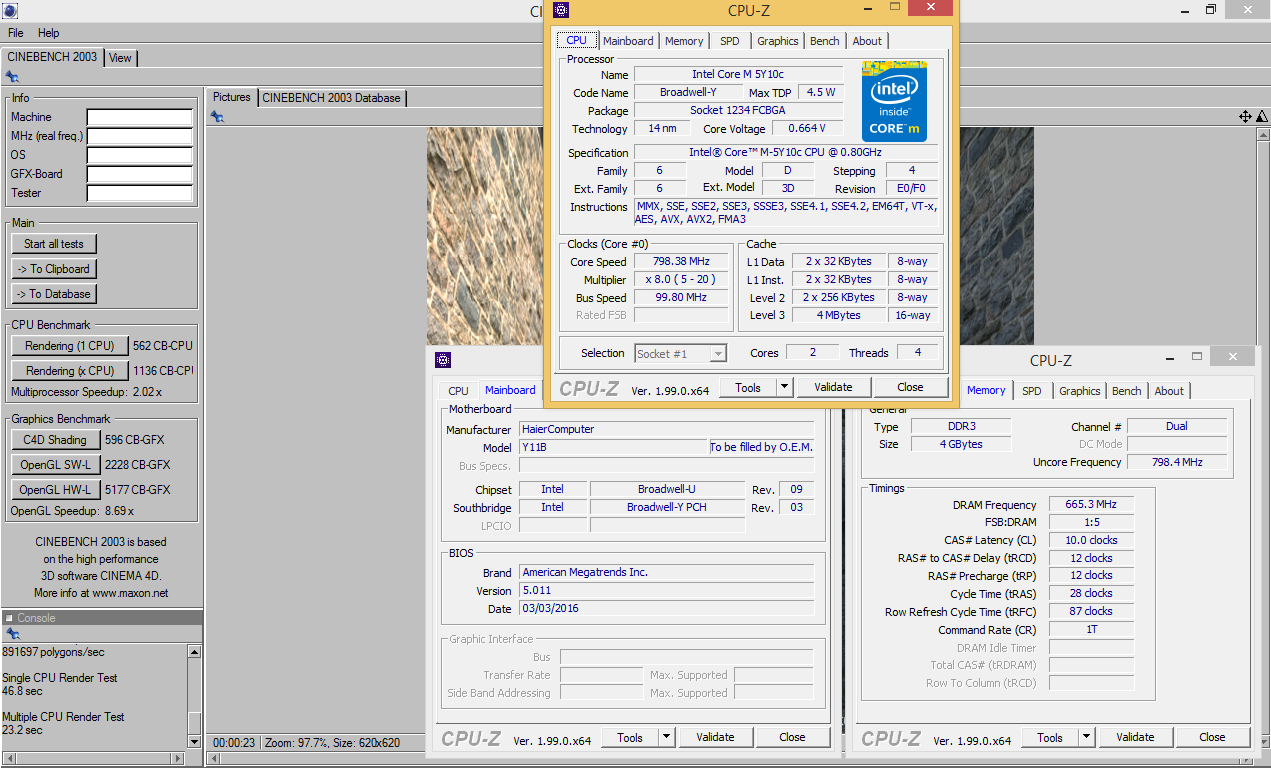This screenshot has width=1271, height=768.
Task: Click the CPU-Z icon in the front window's title bar
Action: (562, 10)
